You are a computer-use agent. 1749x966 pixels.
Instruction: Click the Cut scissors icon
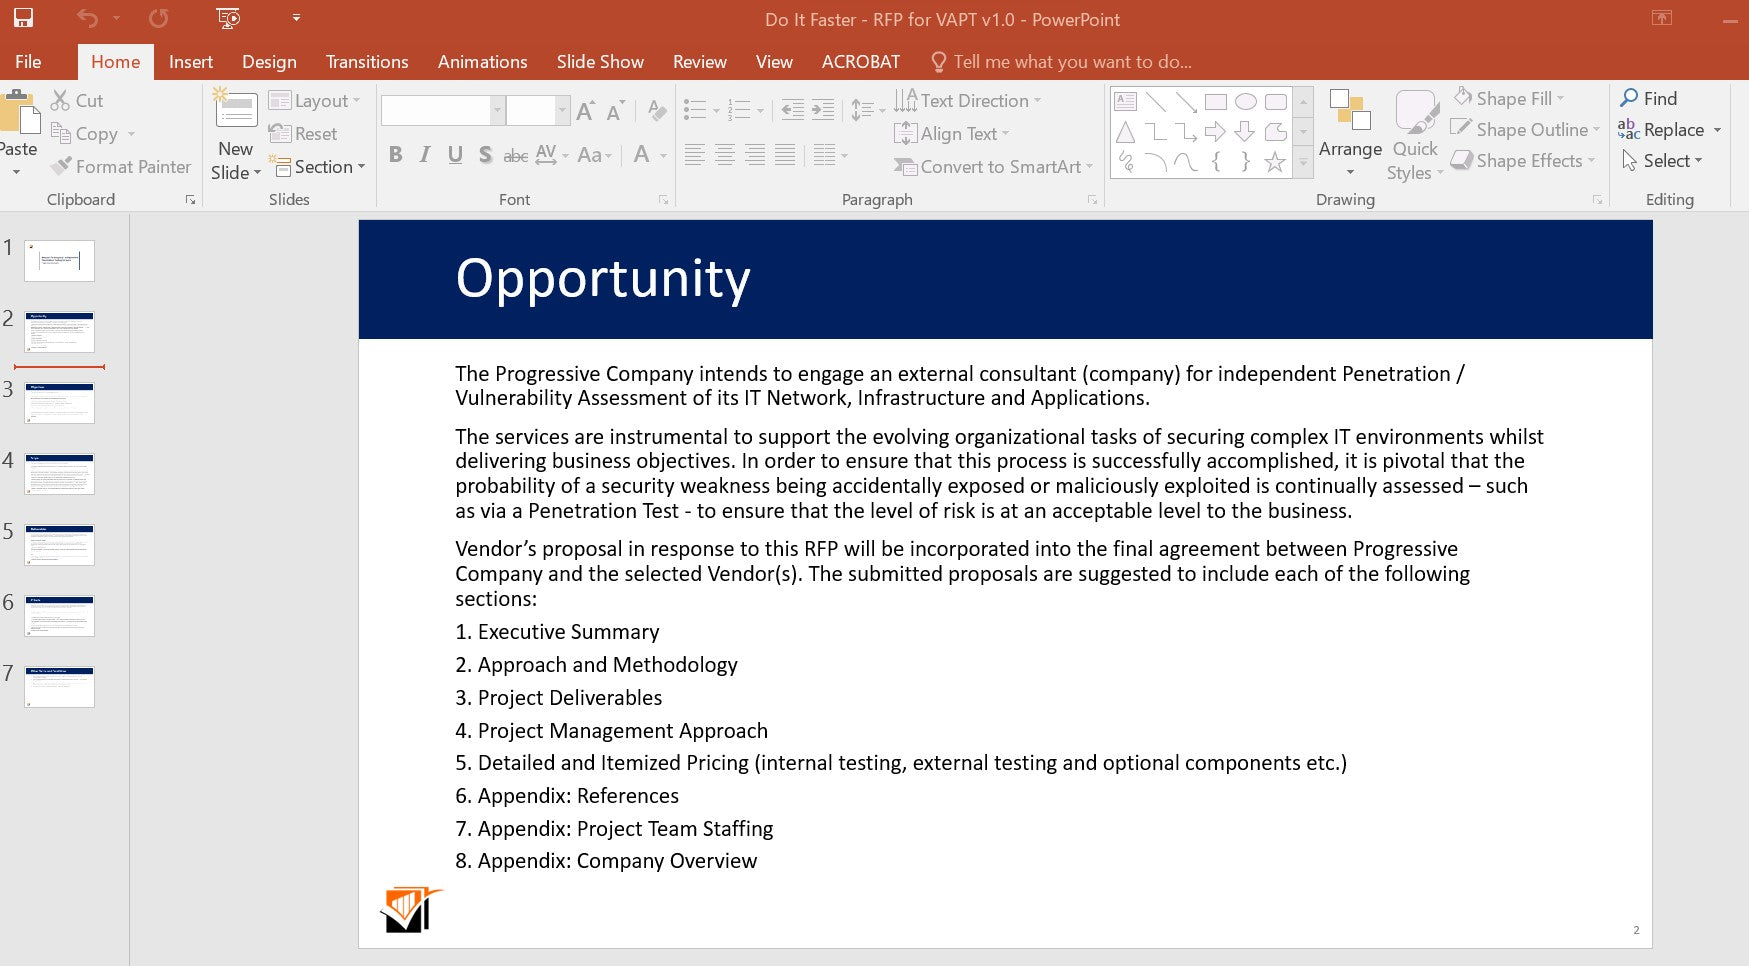(61, 100)
